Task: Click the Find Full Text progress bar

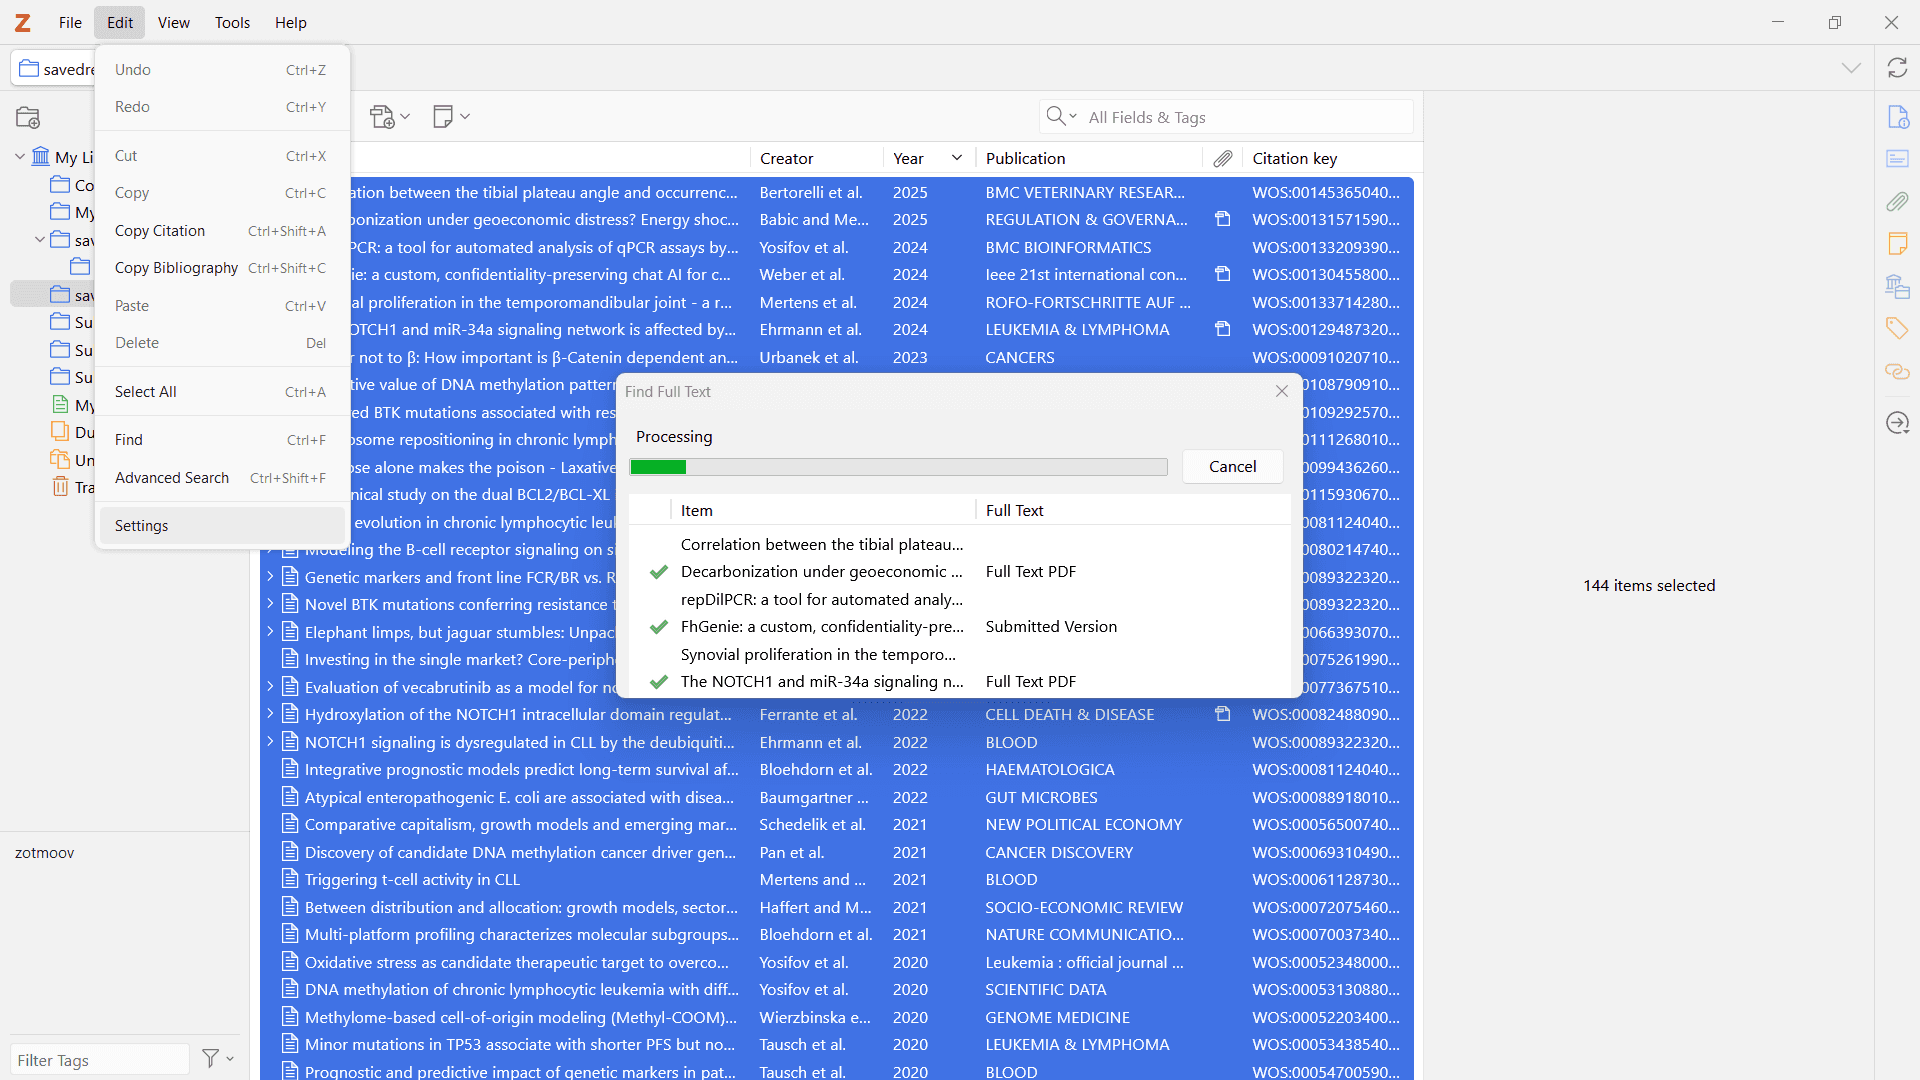Action: point(898,467)
